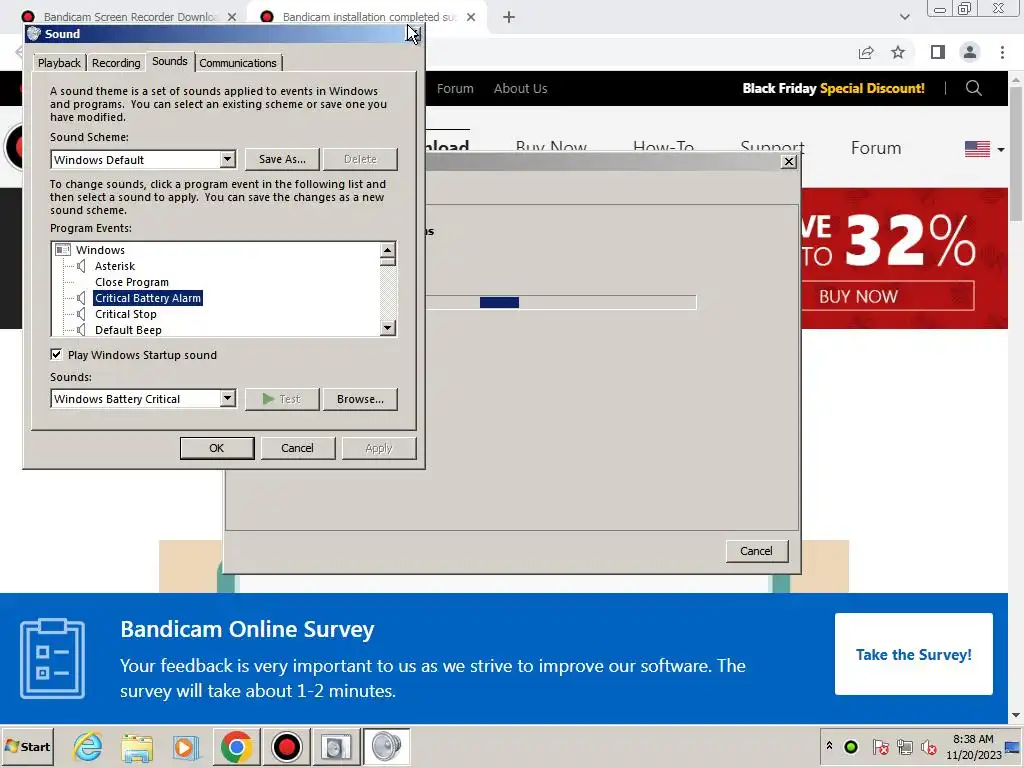Switch to Chrome in the taskbar

236,746
